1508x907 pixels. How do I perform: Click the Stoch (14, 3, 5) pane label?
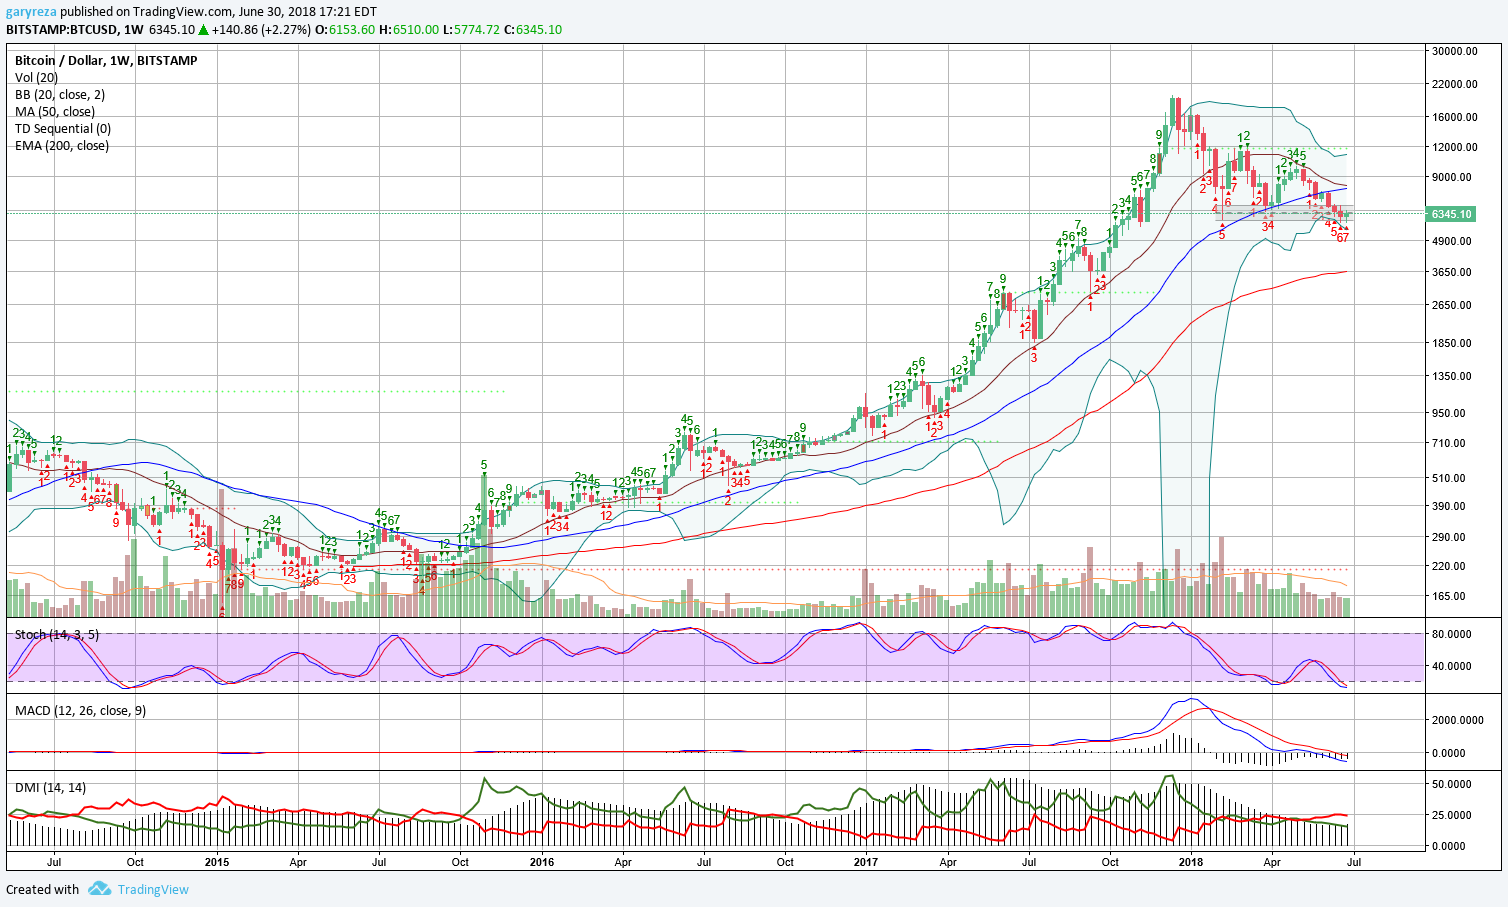pyautogui.click(x=57, y=635)
